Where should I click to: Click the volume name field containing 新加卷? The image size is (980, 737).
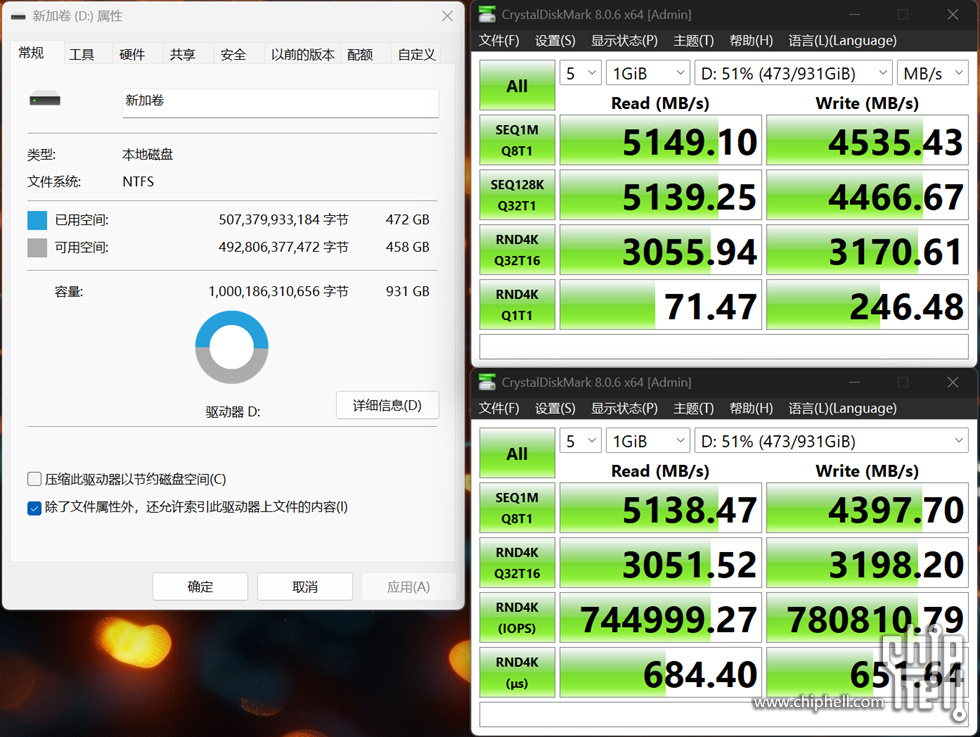281,103
